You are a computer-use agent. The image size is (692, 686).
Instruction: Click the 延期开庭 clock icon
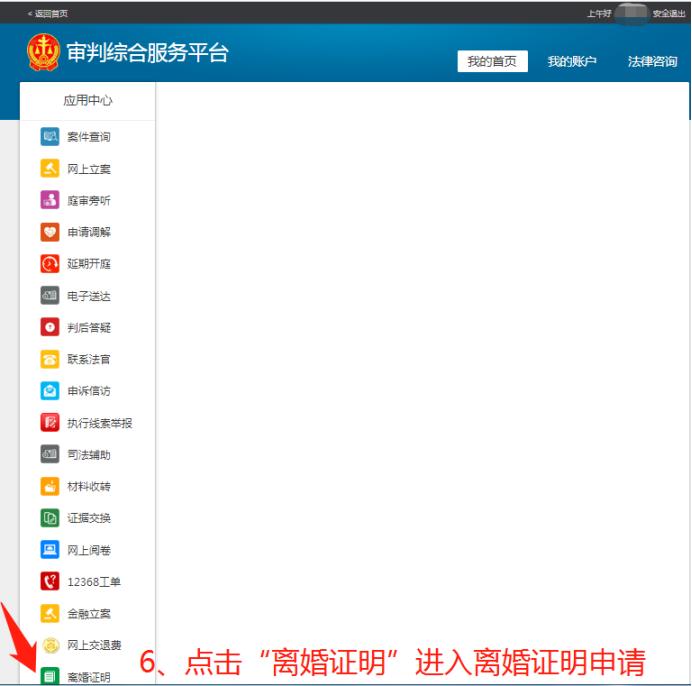50,264
